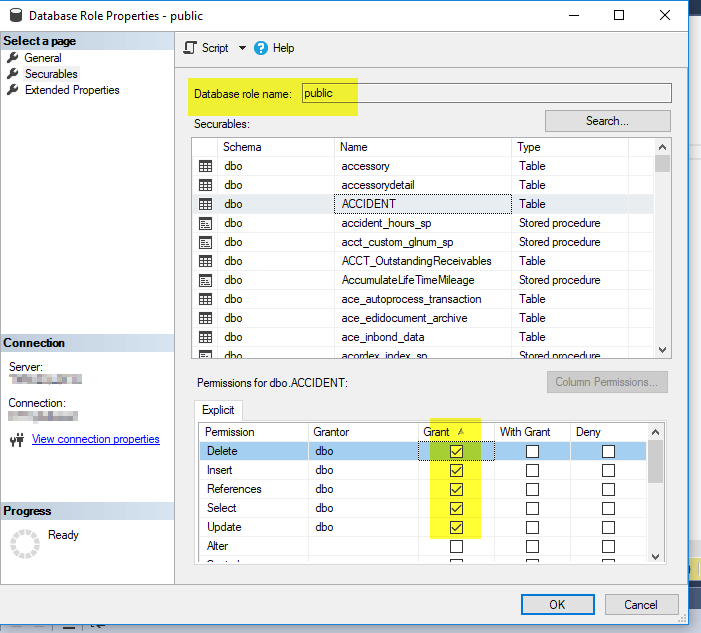Viewport: 701px width, 633px height.
Task: Select the AccumulateLifeTimeMileage securable name
Action: [408, 280]
